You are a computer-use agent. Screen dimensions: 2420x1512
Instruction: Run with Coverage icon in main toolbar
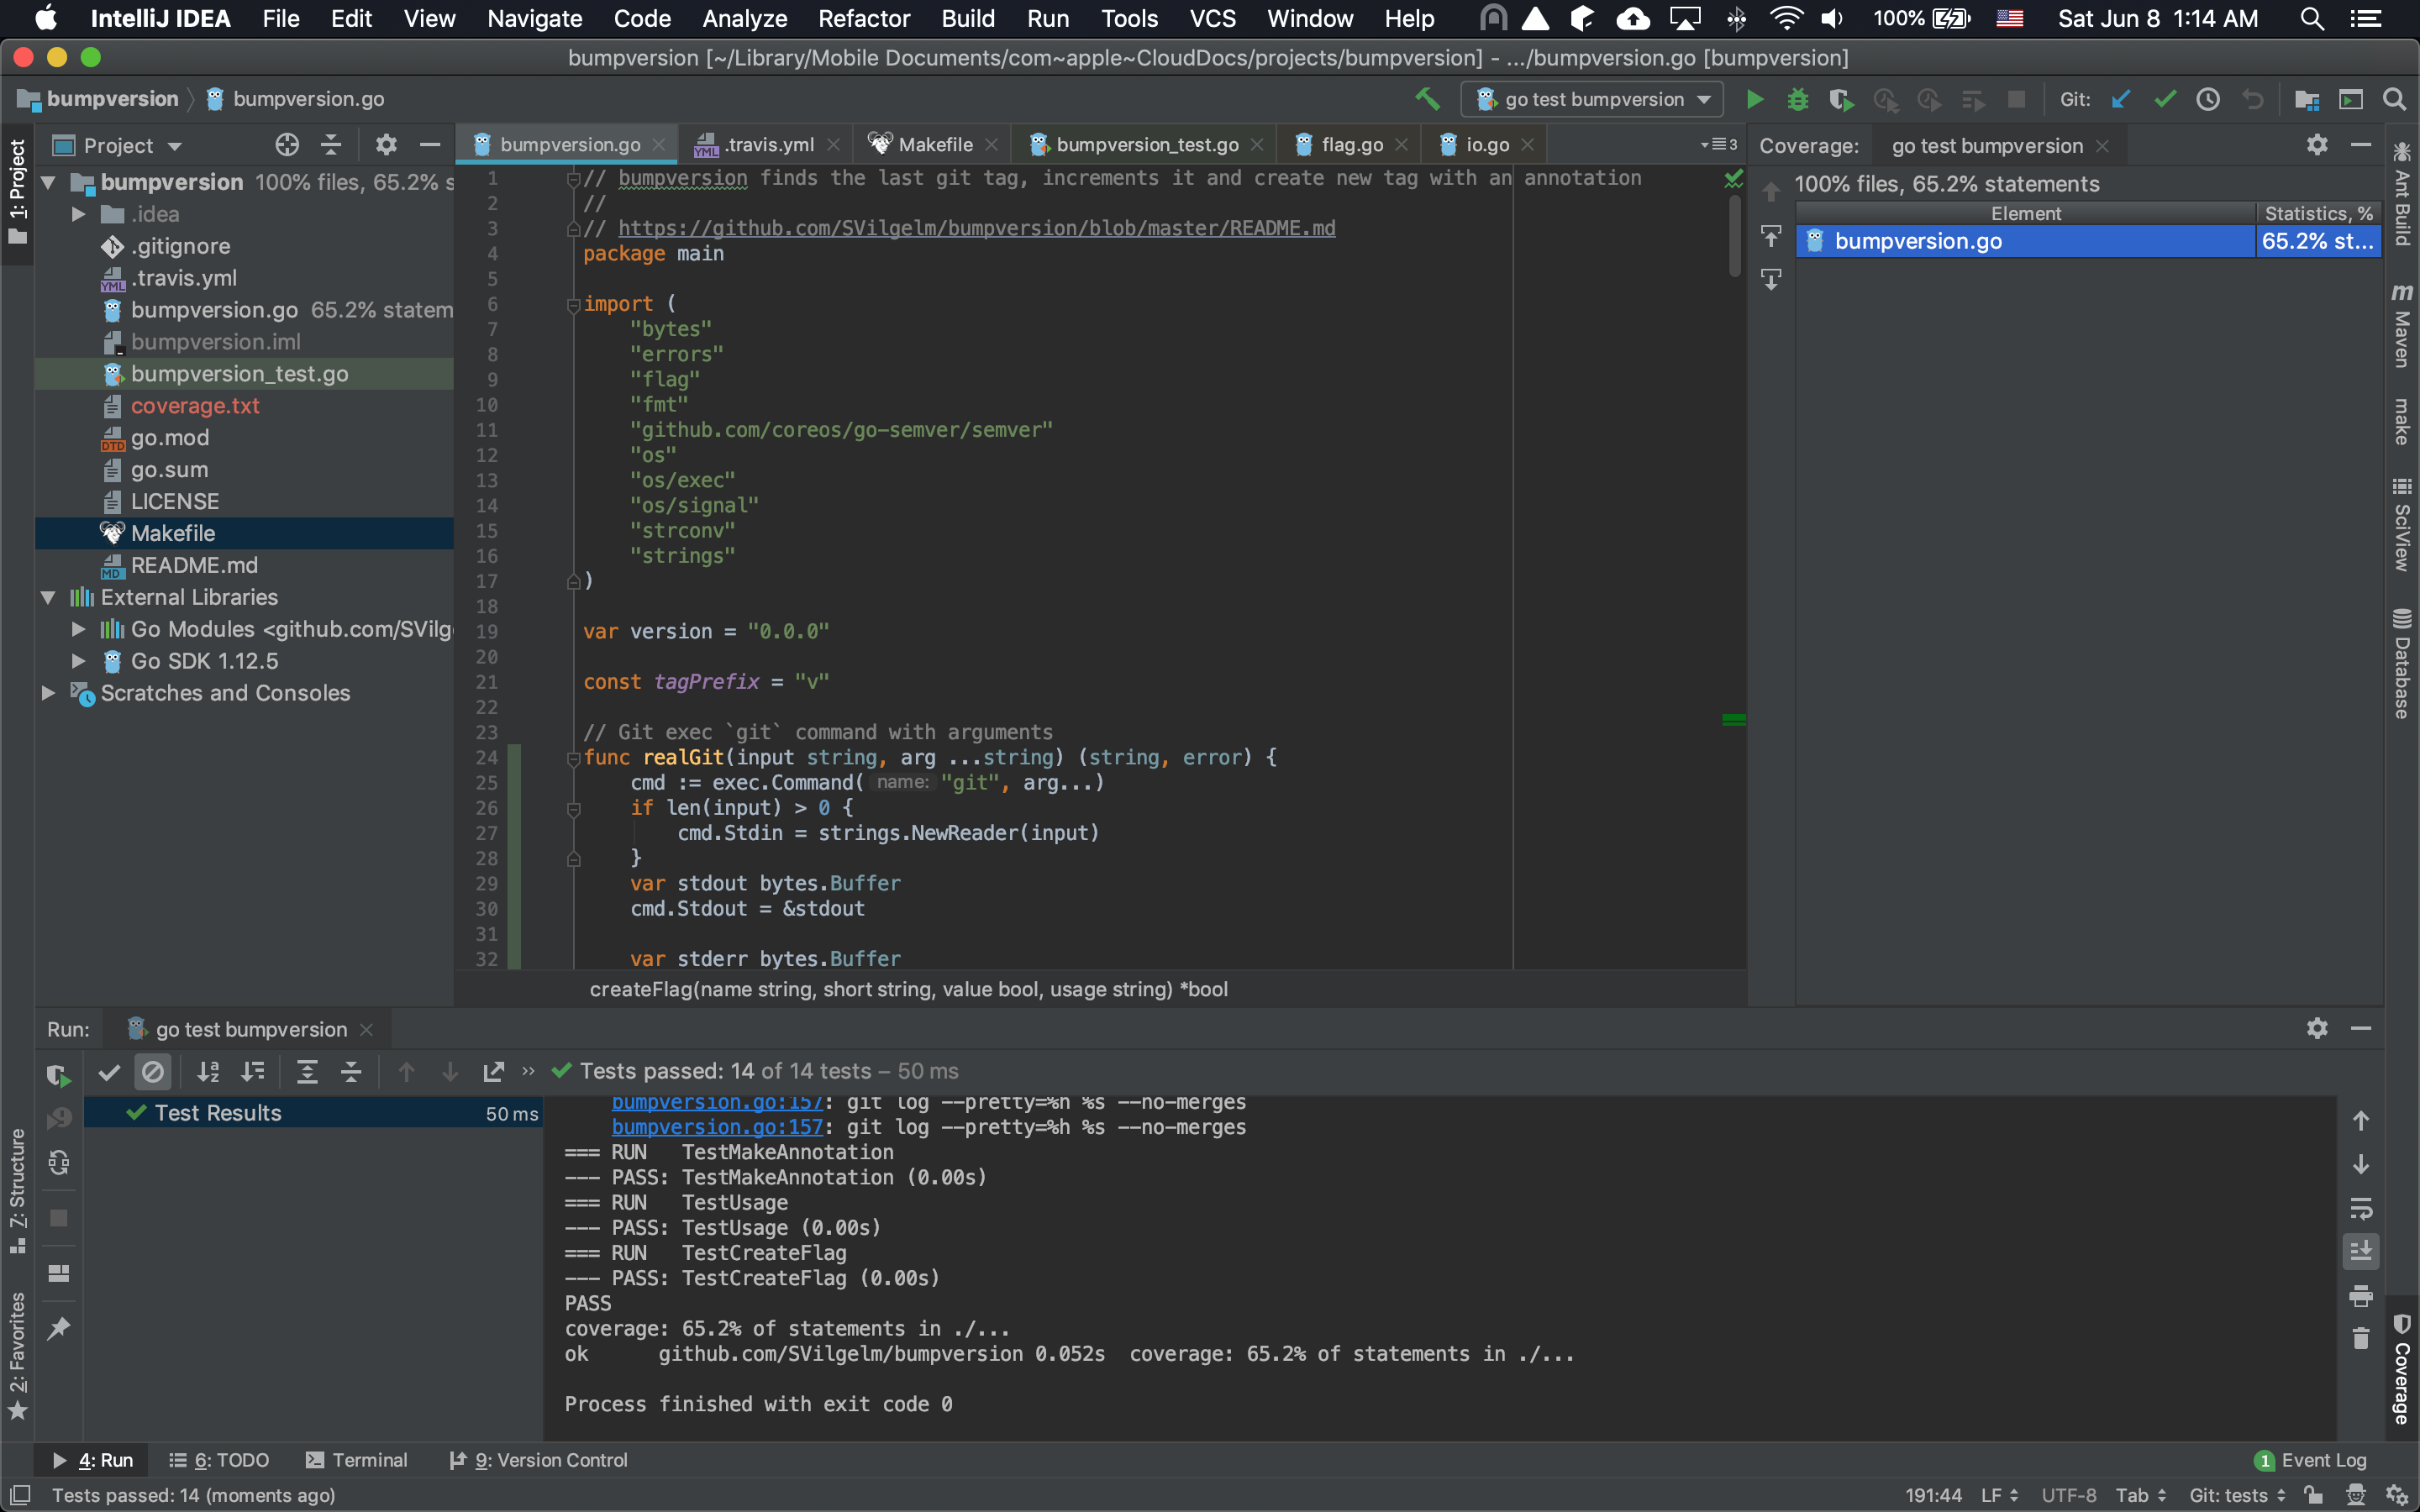pyautogui.click(x=1841, y=99)
